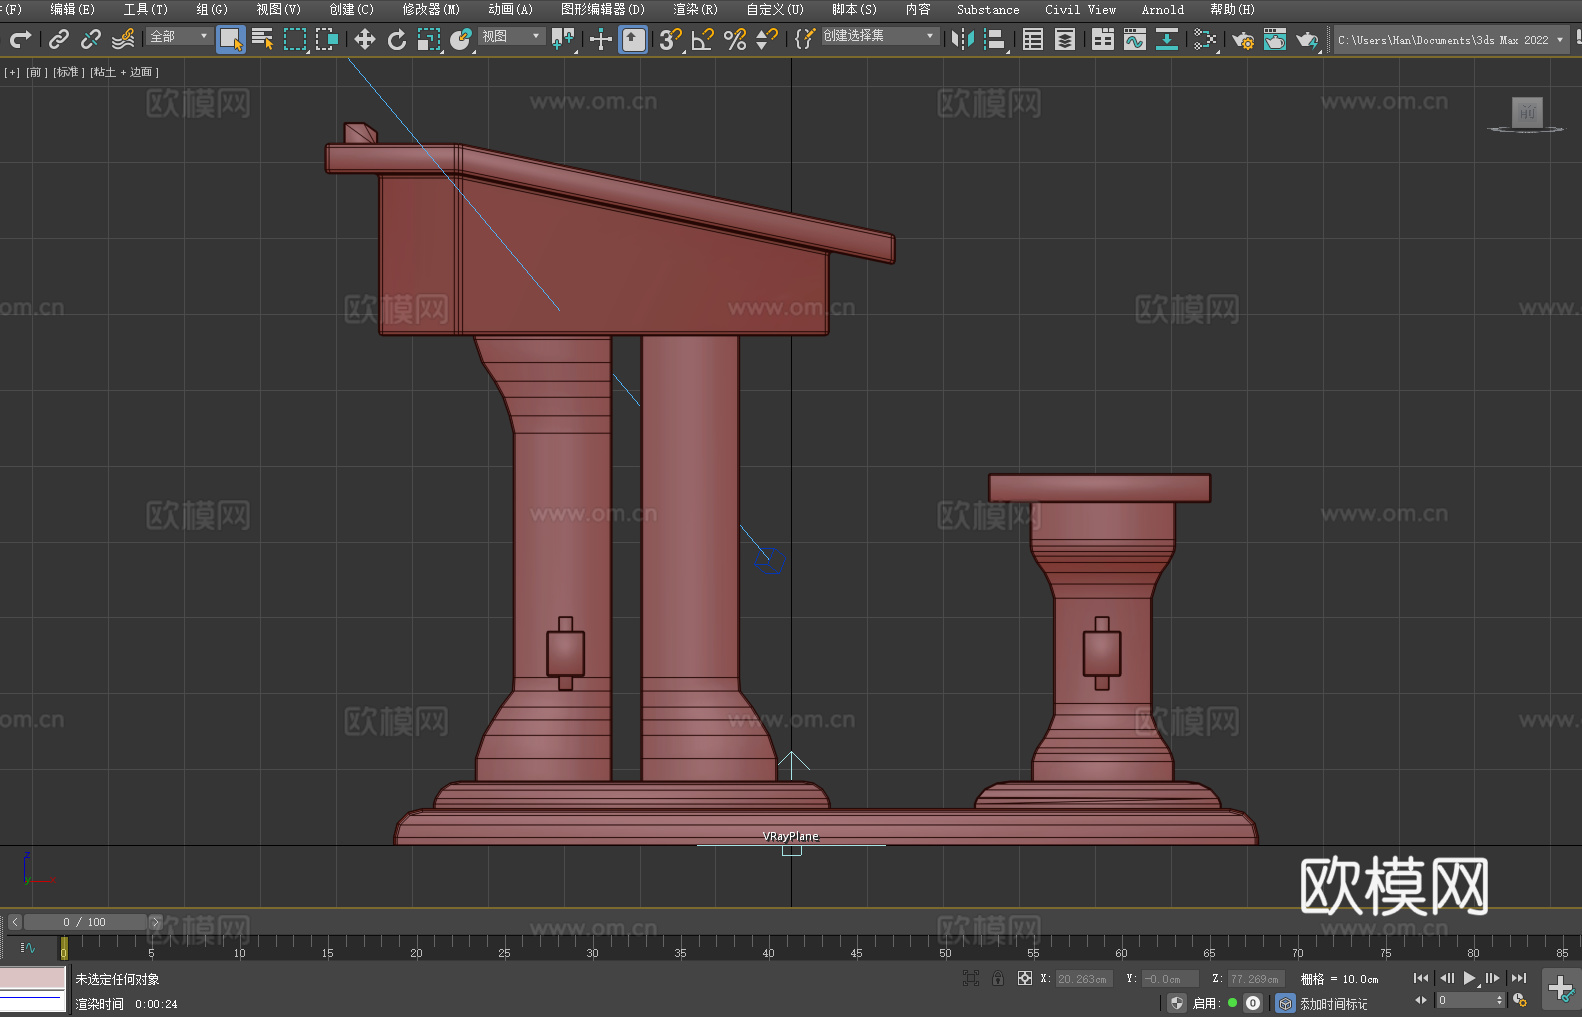Click the ViewCube front face
This screenshot has width=1582, height=1017.
coord(1527,112)
